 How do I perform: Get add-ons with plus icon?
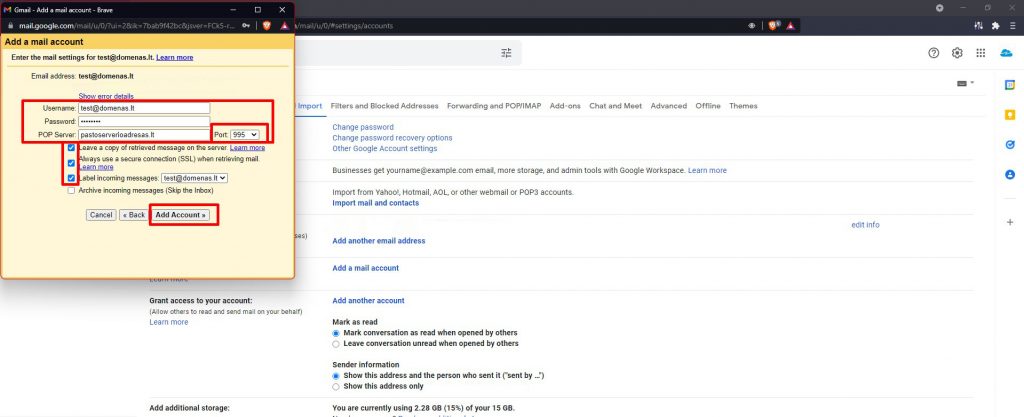coord(1010,223)
